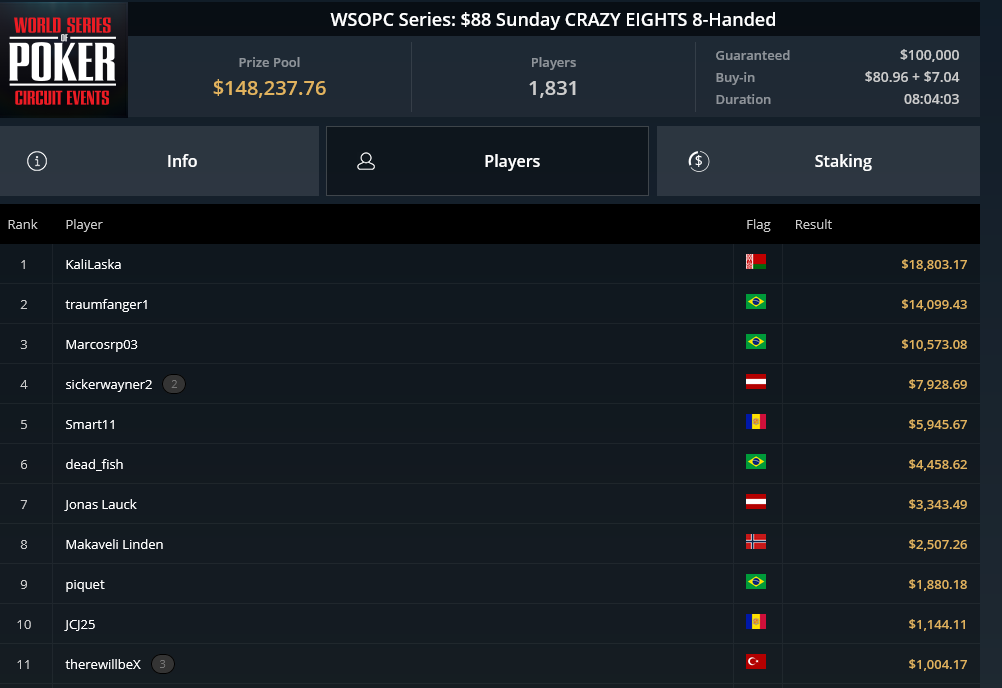Click the Info tab circle-i icon
The image size is (1002, 688).
(x=37, y=161)
